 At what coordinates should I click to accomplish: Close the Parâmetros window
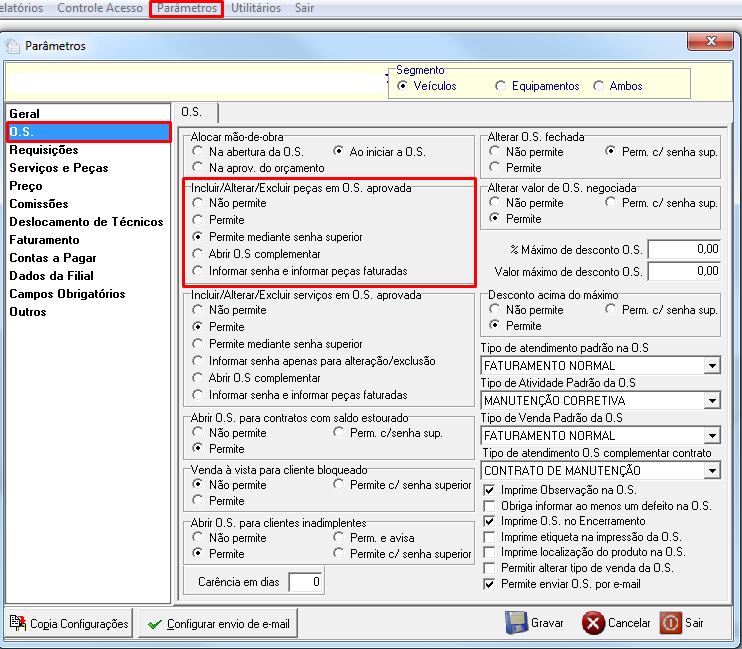point(711,42)
